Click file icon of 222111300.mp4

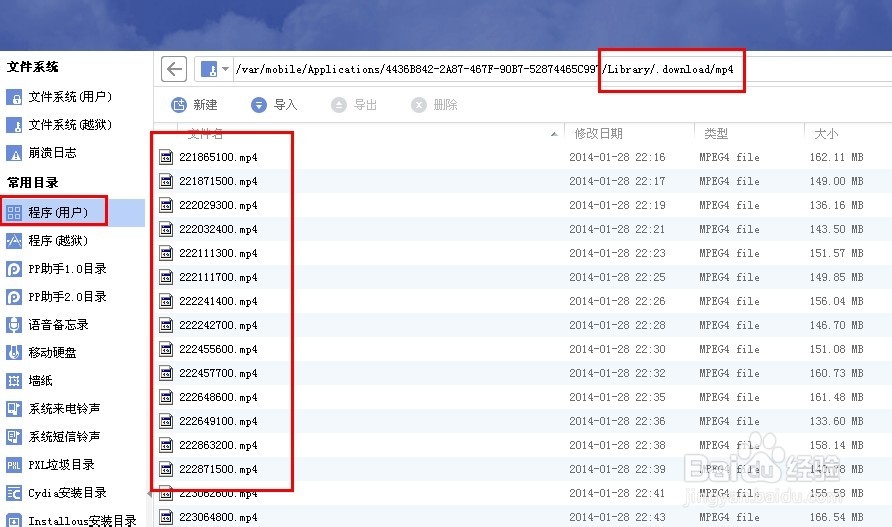pos(166,253)
